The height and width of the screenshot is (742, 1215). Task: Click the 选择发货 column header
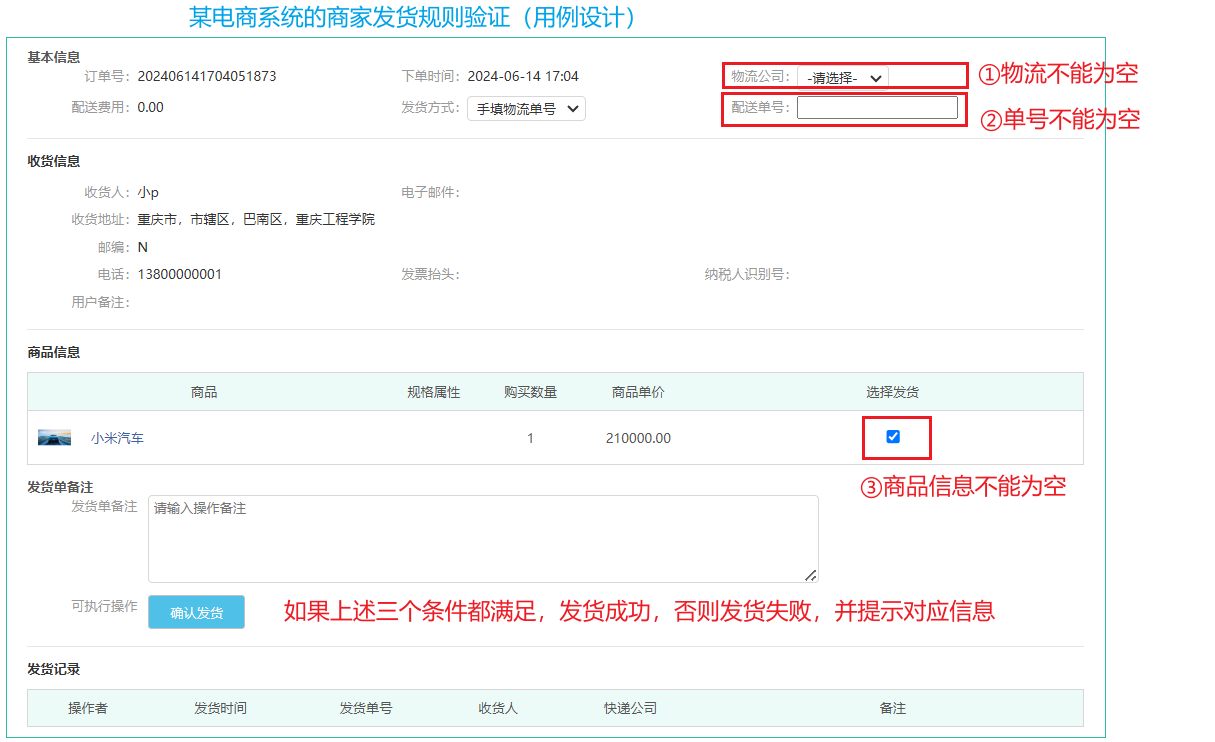click(x=893, y=392)
